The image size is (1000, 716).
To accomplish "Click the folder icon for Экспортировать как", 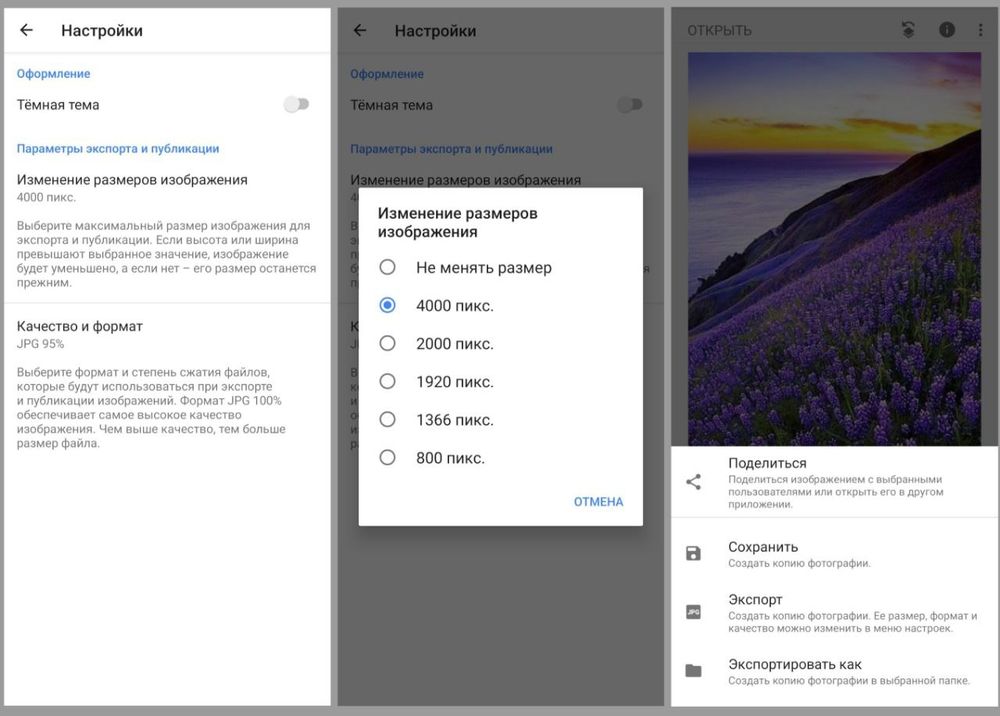I will [x=693, y=671].
